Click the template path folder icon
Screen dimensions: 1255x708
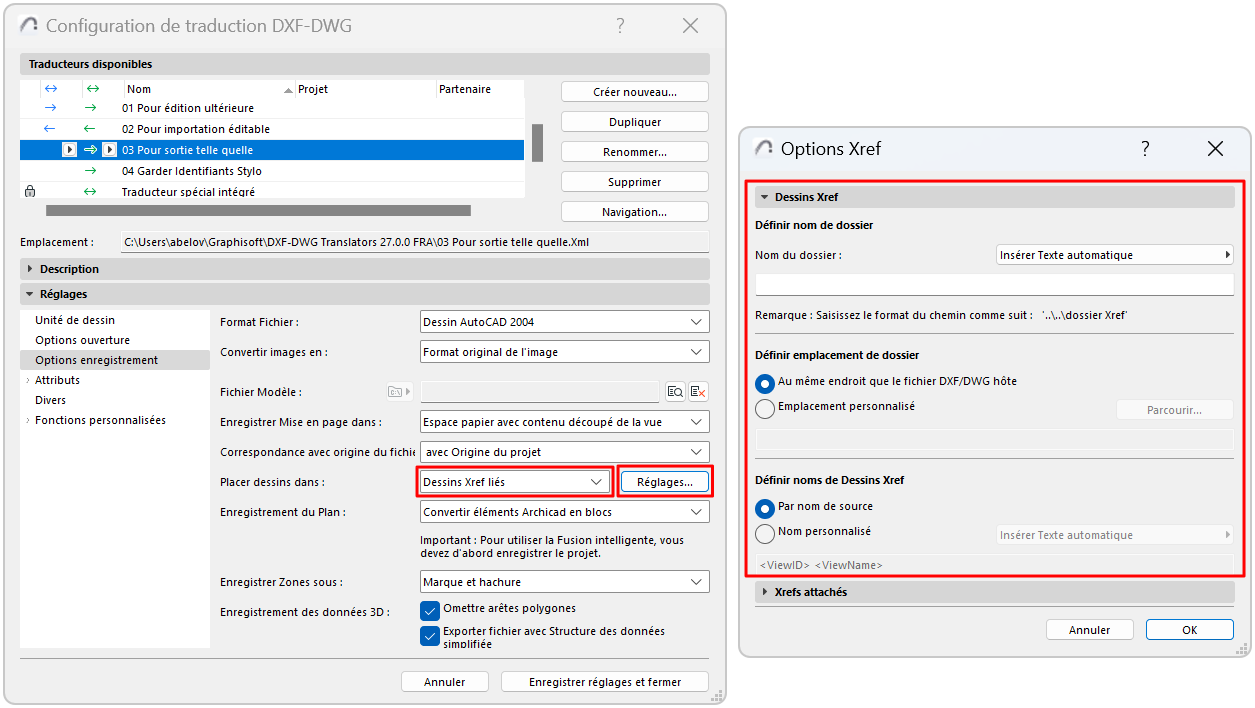(x=398, y=392)
